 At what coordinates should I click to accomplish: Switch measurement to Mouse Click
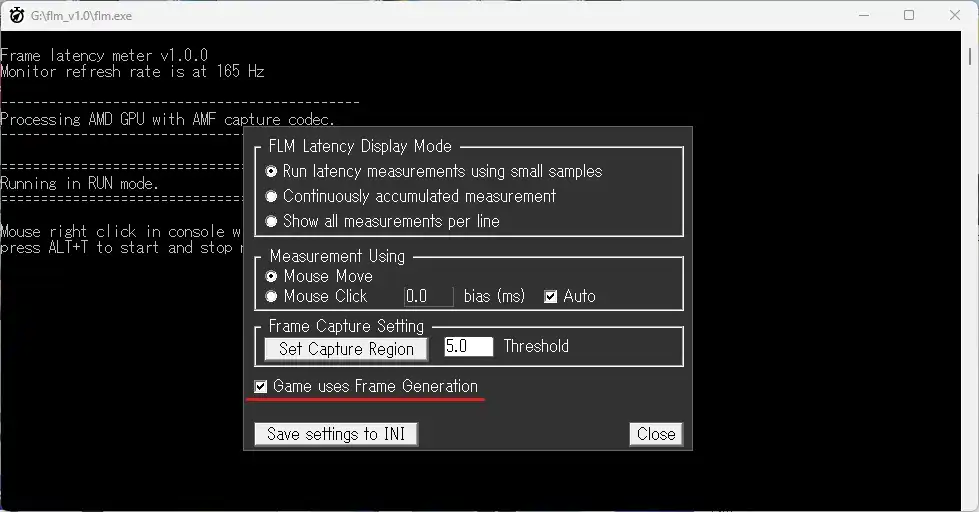(x=271, y=297)
